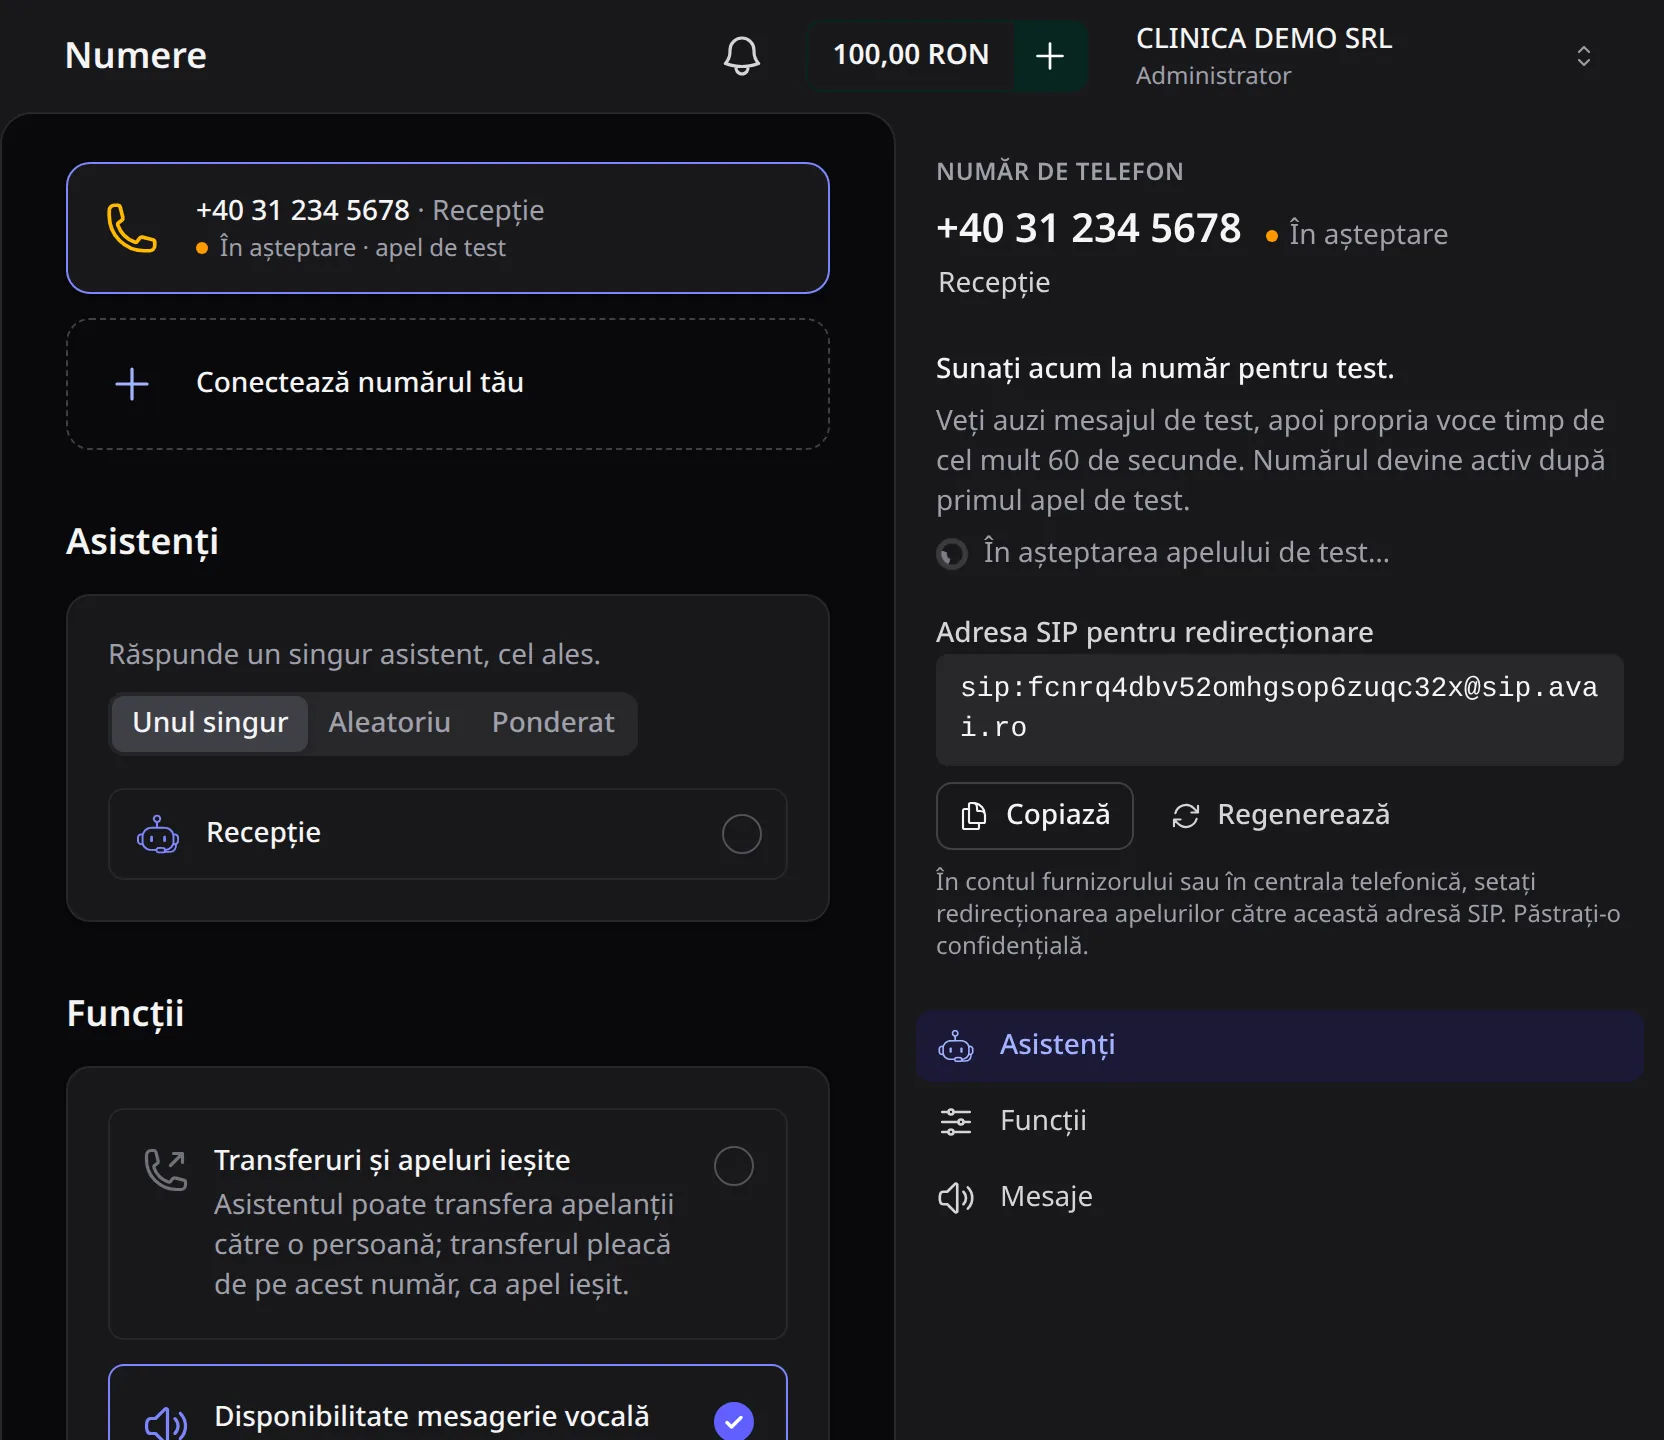The image size is (1664, 1440).
Task: Click the În așteptarea apelului de test spinner
Action: pos(952,554)
